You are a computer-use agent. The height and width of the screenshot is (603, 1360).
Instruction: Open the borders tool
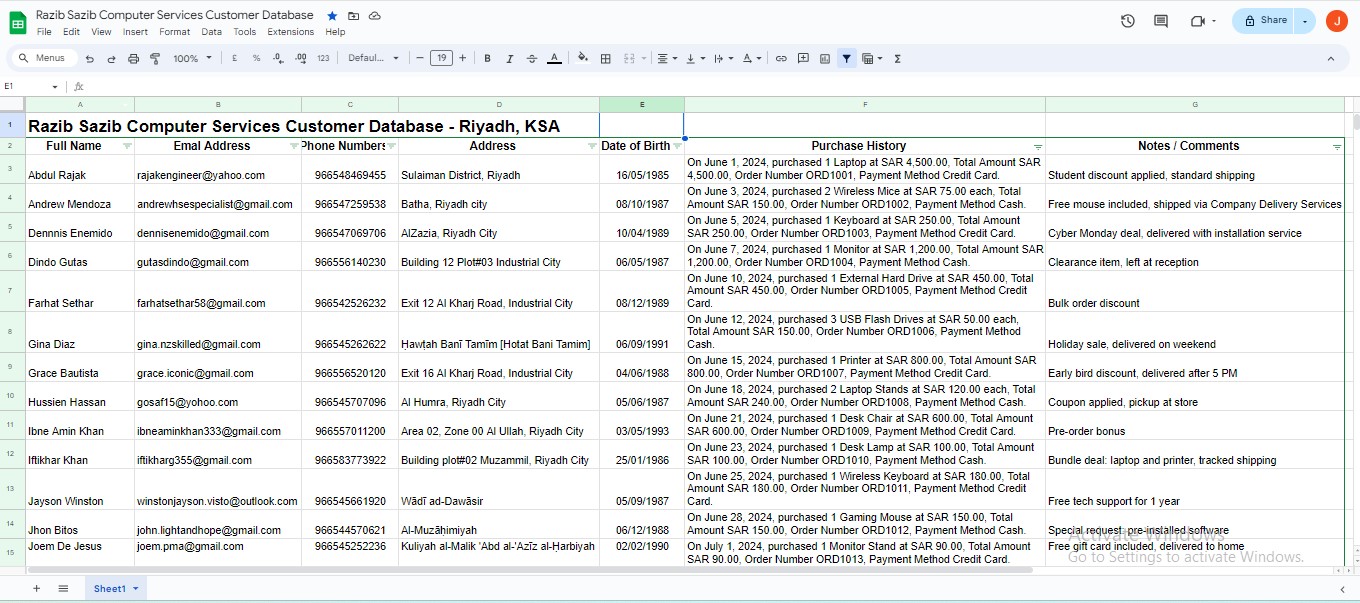coord(605,59)
